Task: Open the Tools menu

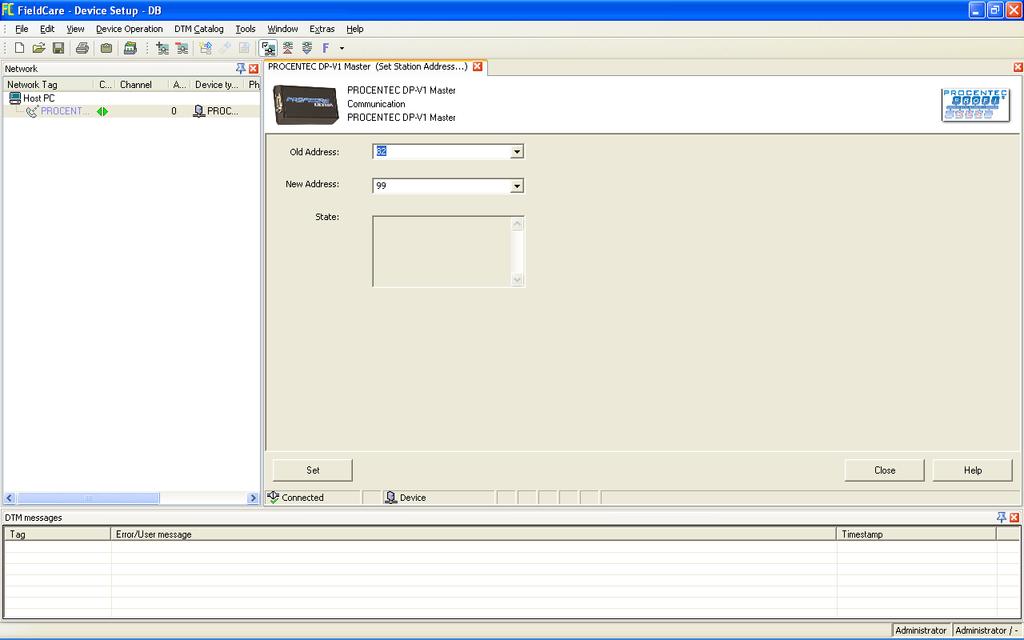Action: click(246, 29)
